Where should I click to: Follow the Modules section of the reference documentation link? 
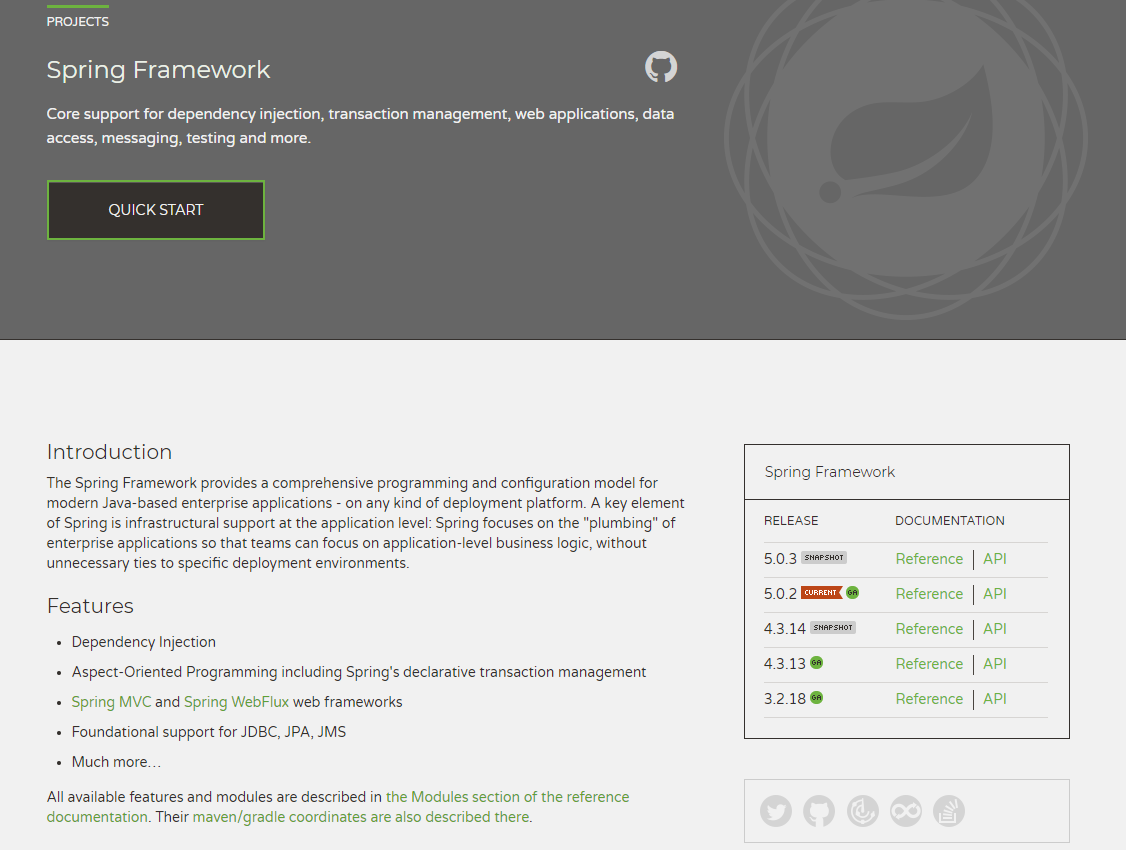pyautogui.click(x=338, y=807)
